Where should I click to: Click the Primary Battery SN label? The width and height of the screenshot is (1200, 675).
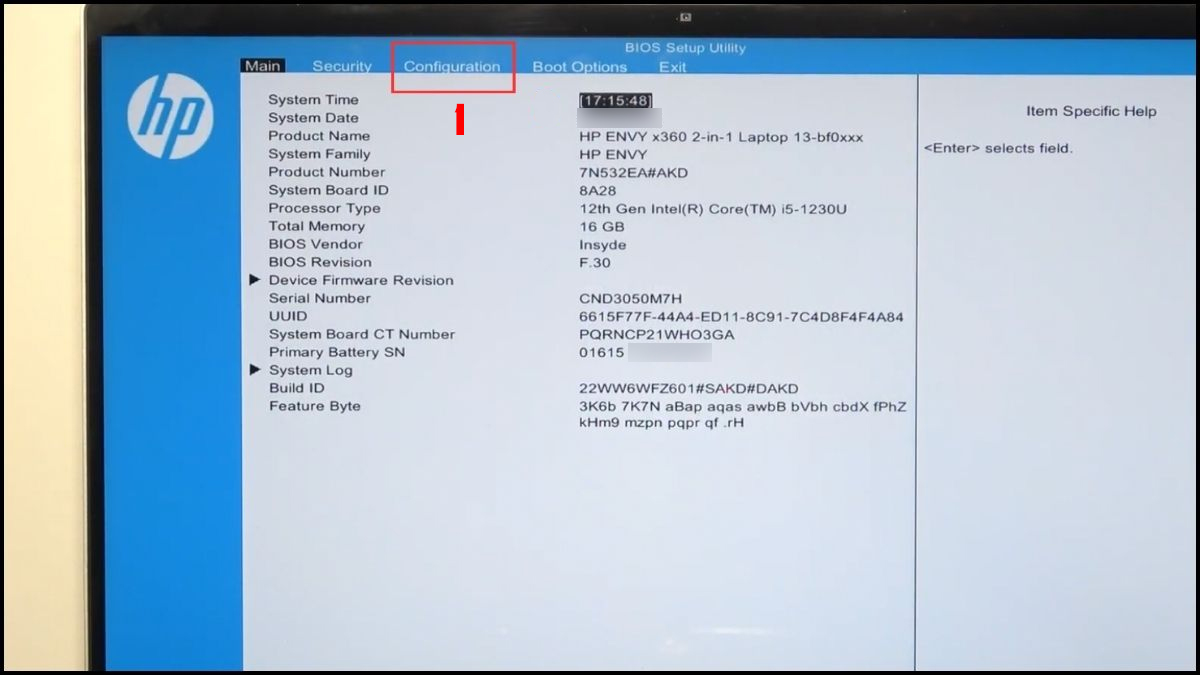point(336,352)
